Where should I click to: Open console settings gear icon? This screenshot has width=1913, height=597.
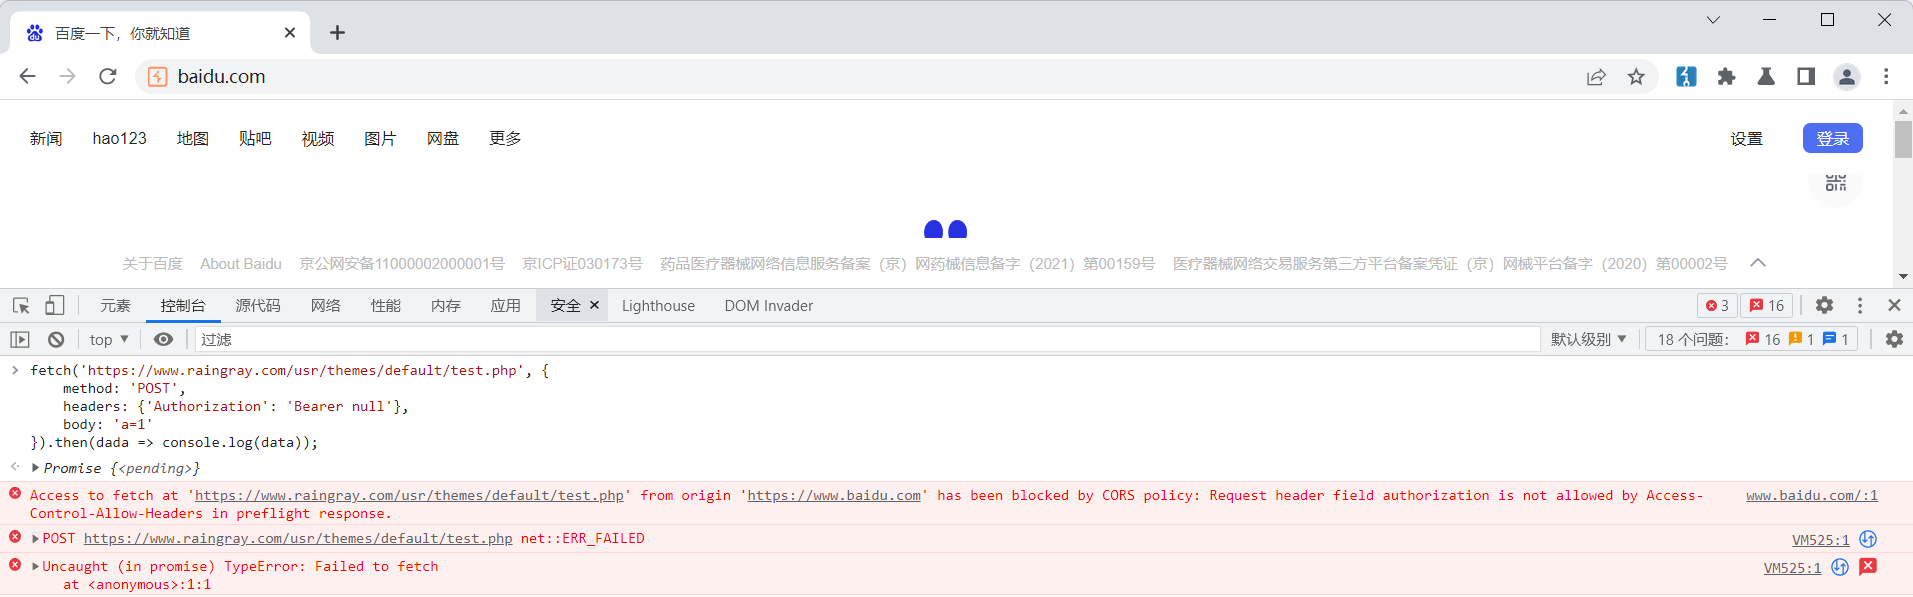pos(1894,340)
